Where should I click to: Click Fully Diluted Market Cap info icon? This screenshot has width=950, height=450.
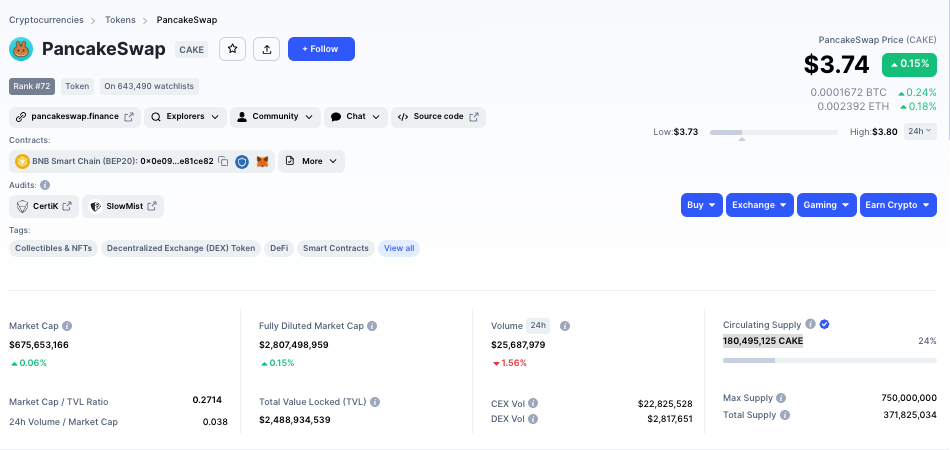(372, 326)
